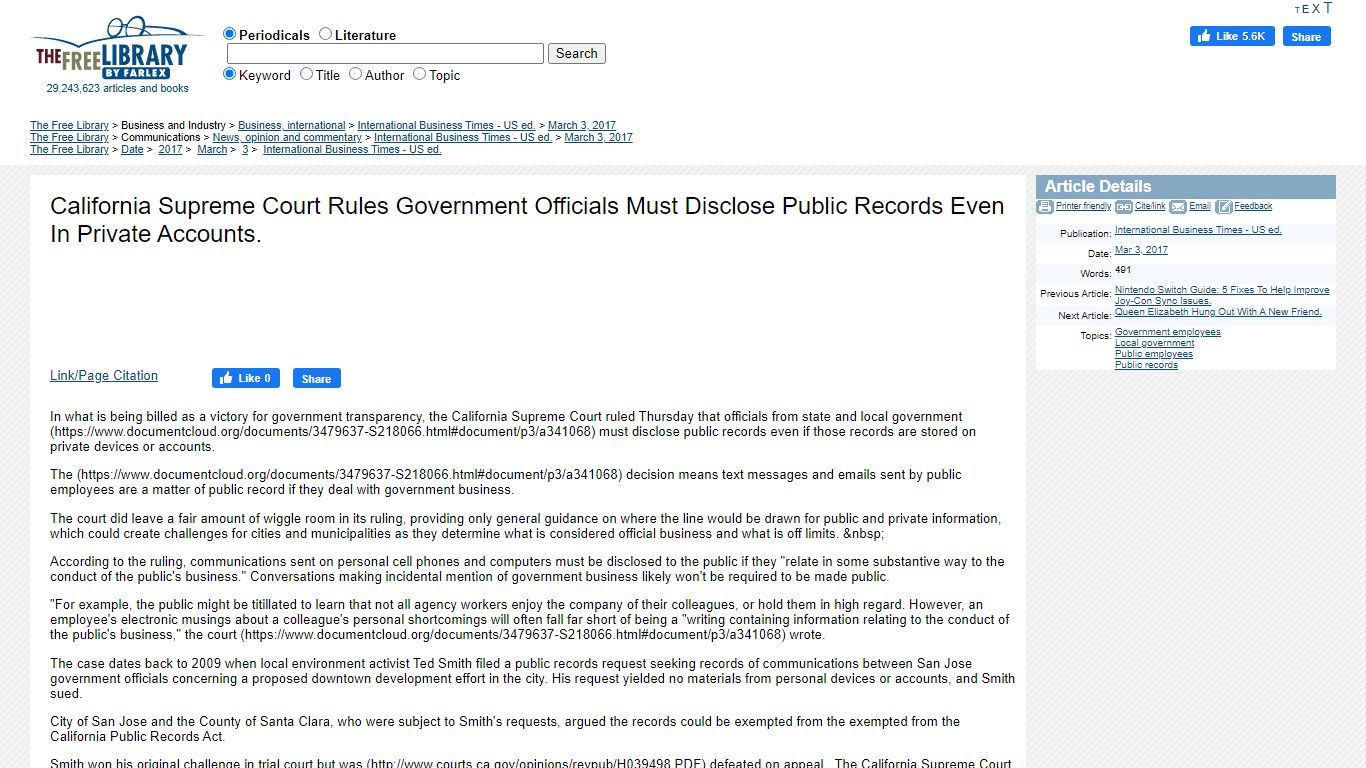Select the Keyword radio button
1366x768 pixels.
(x=229, y=74)
